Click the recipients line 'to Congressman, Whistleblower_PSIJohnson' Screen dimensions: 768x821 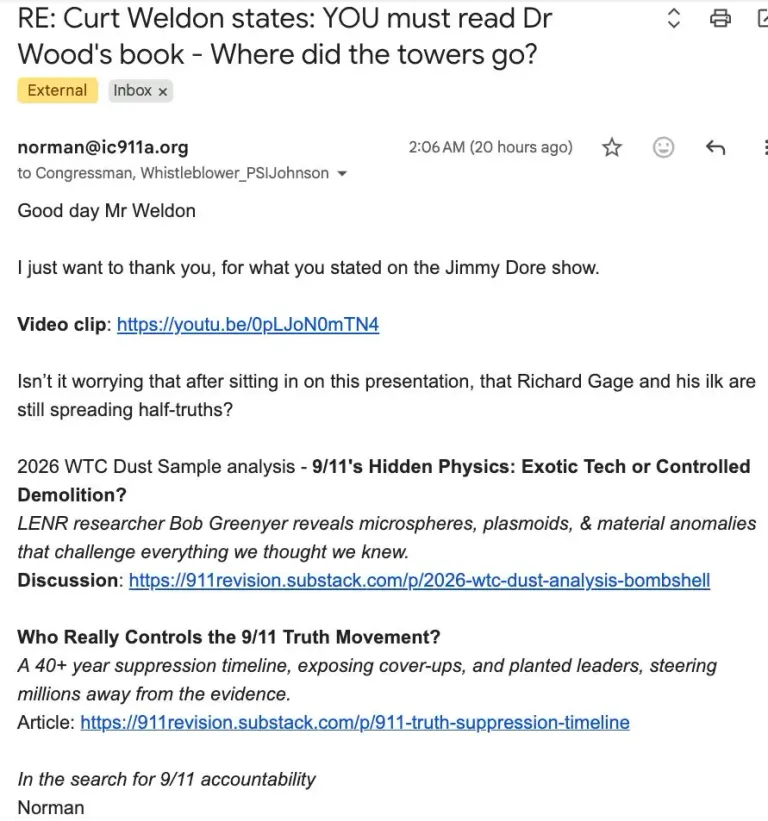173,173
